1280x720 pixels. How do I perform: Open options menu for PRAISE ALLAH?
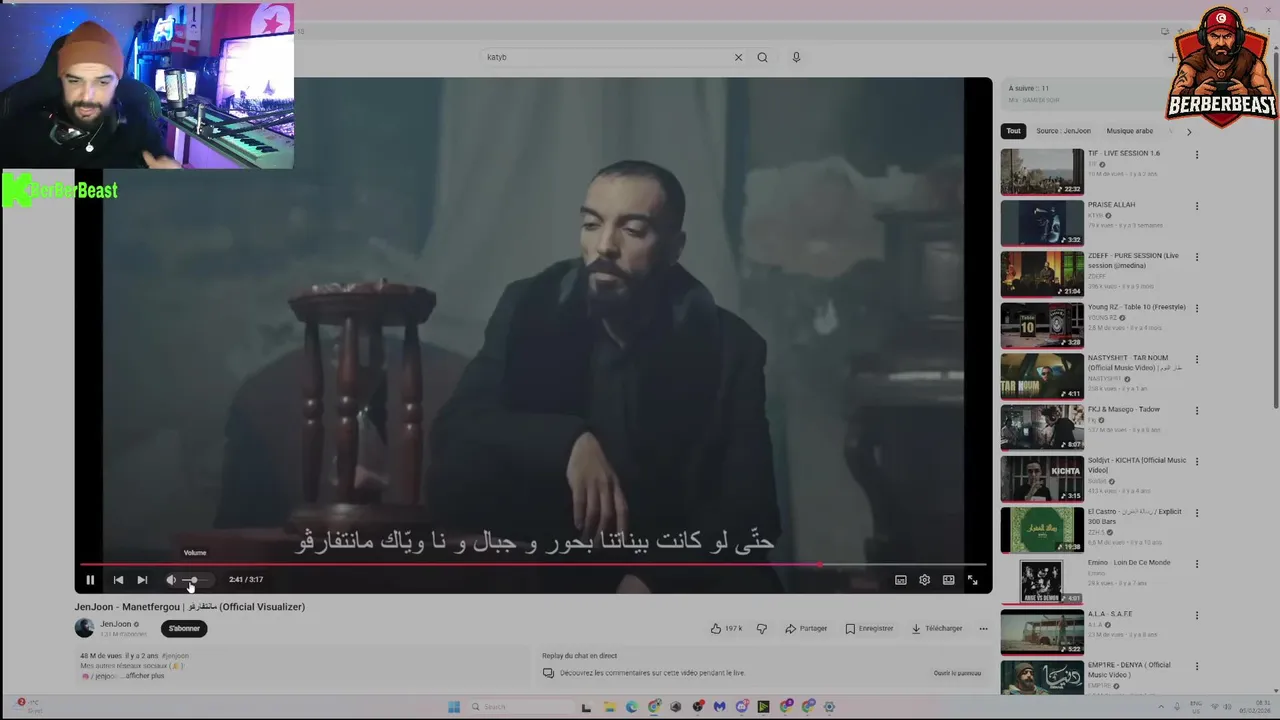click(1196, 206)
